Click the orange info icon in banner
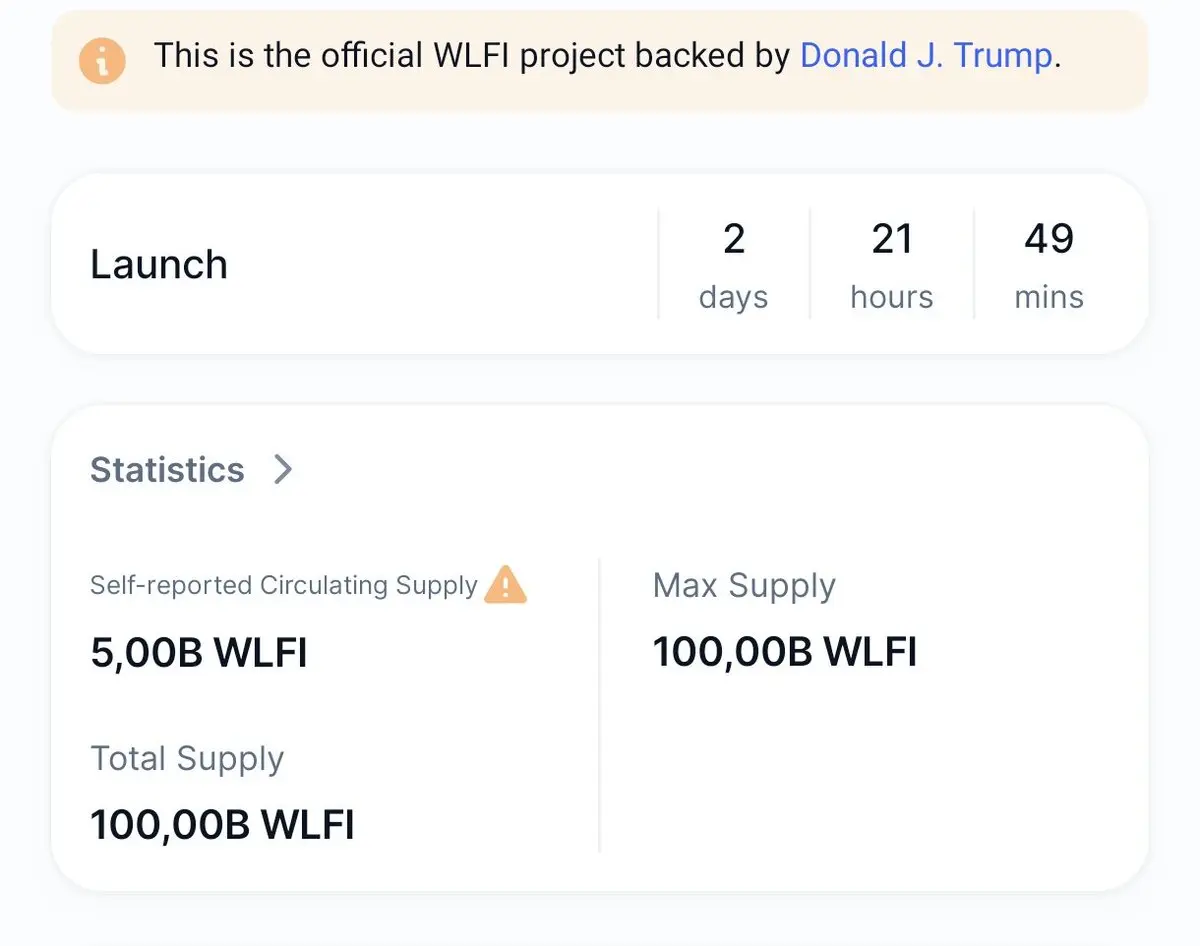This screenshot has height=946, width=1200. point(103,61)
